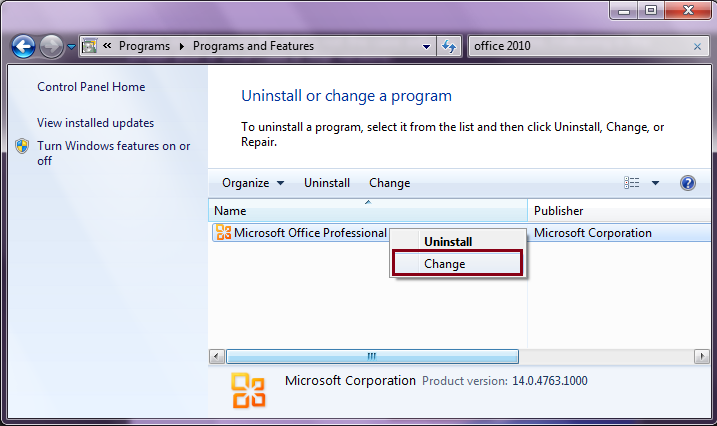
Task: Expand the view options dropdown arrow
Action: tap(655, 183)
